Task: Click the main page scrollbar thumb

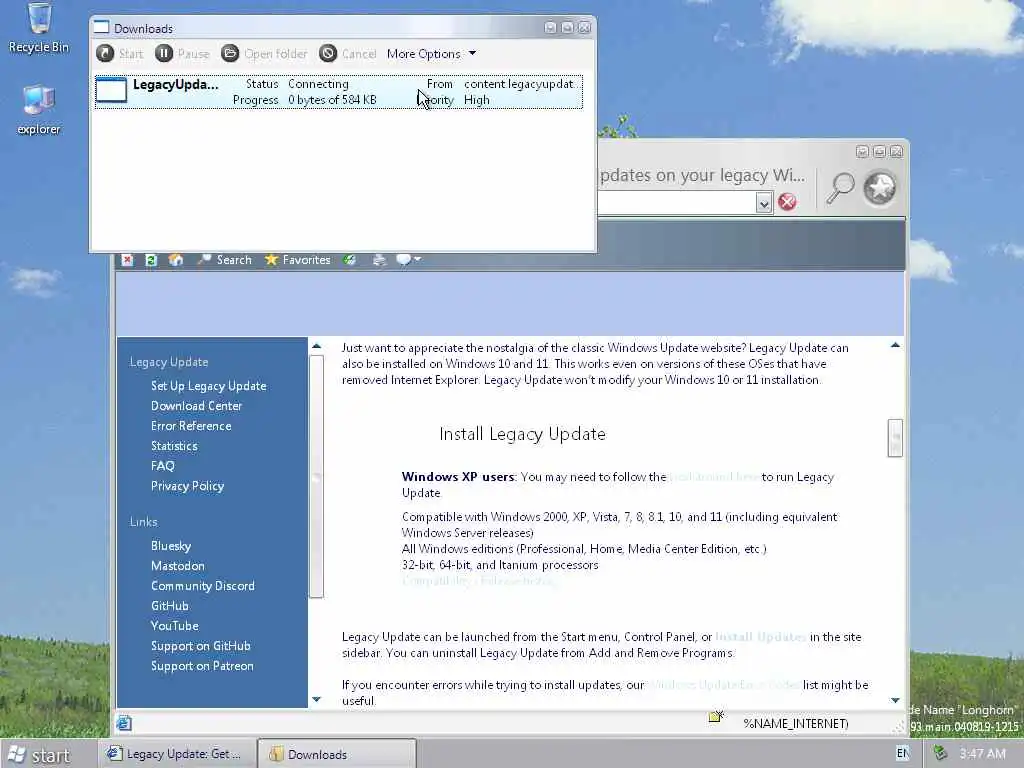Action: [895, 438]
